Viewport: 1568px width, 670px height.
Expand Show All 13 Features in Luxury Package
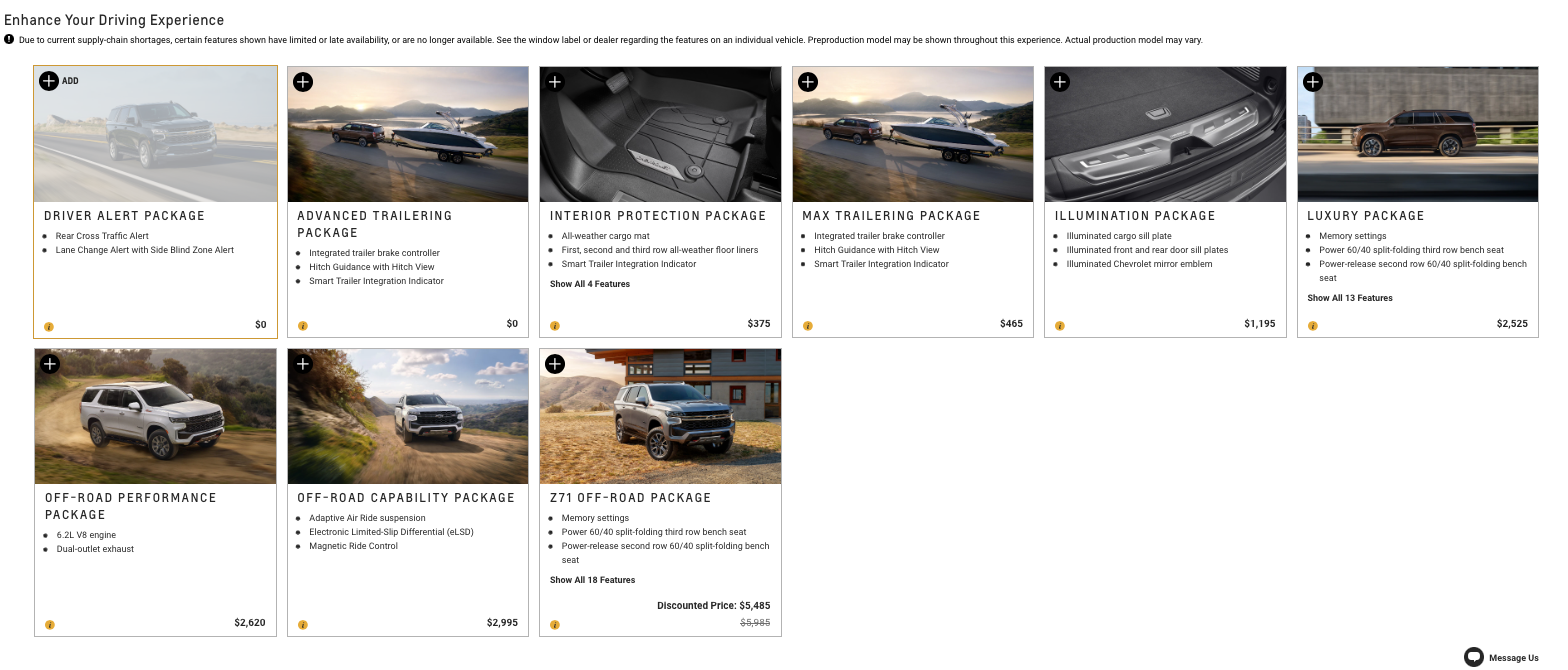[1350, 298]
